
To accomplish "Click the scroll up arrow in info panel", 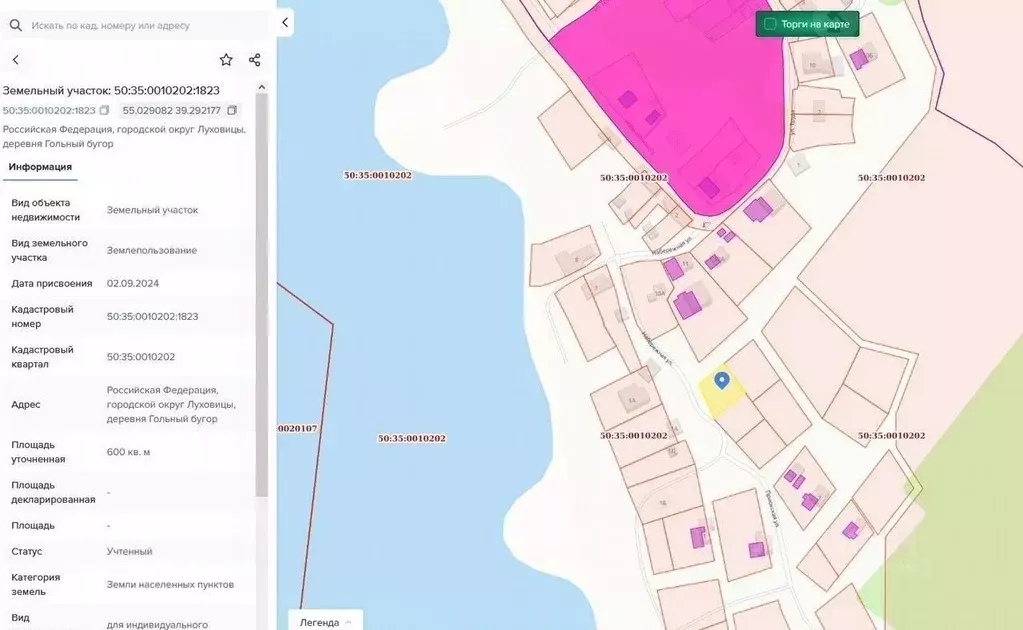I will 262,87.
